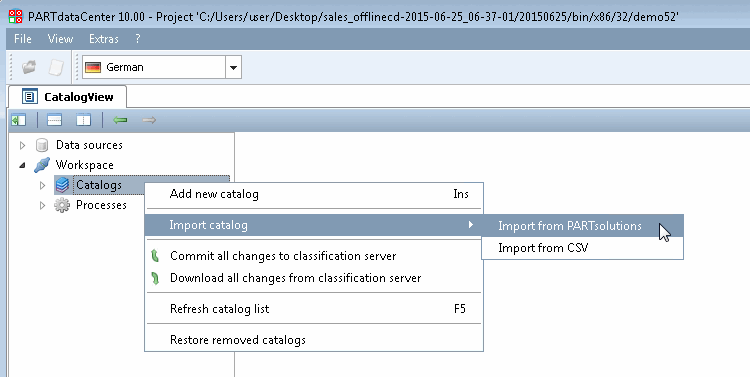This screenshot has width=750, height=377.
Task: Select the German language combo box
Action: click(162, 67)
